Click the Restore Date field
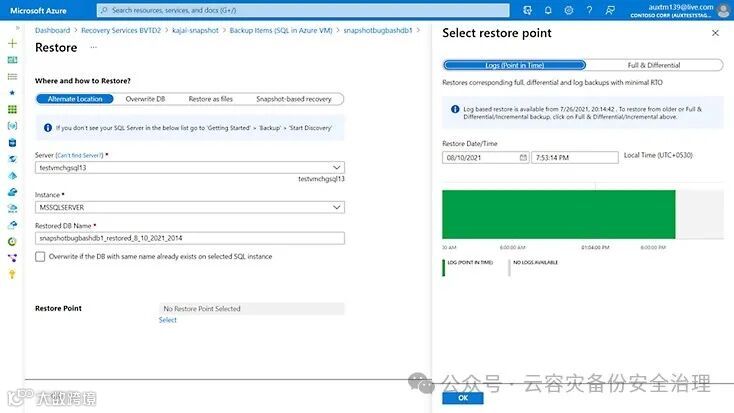 click(x=485, y=157)
